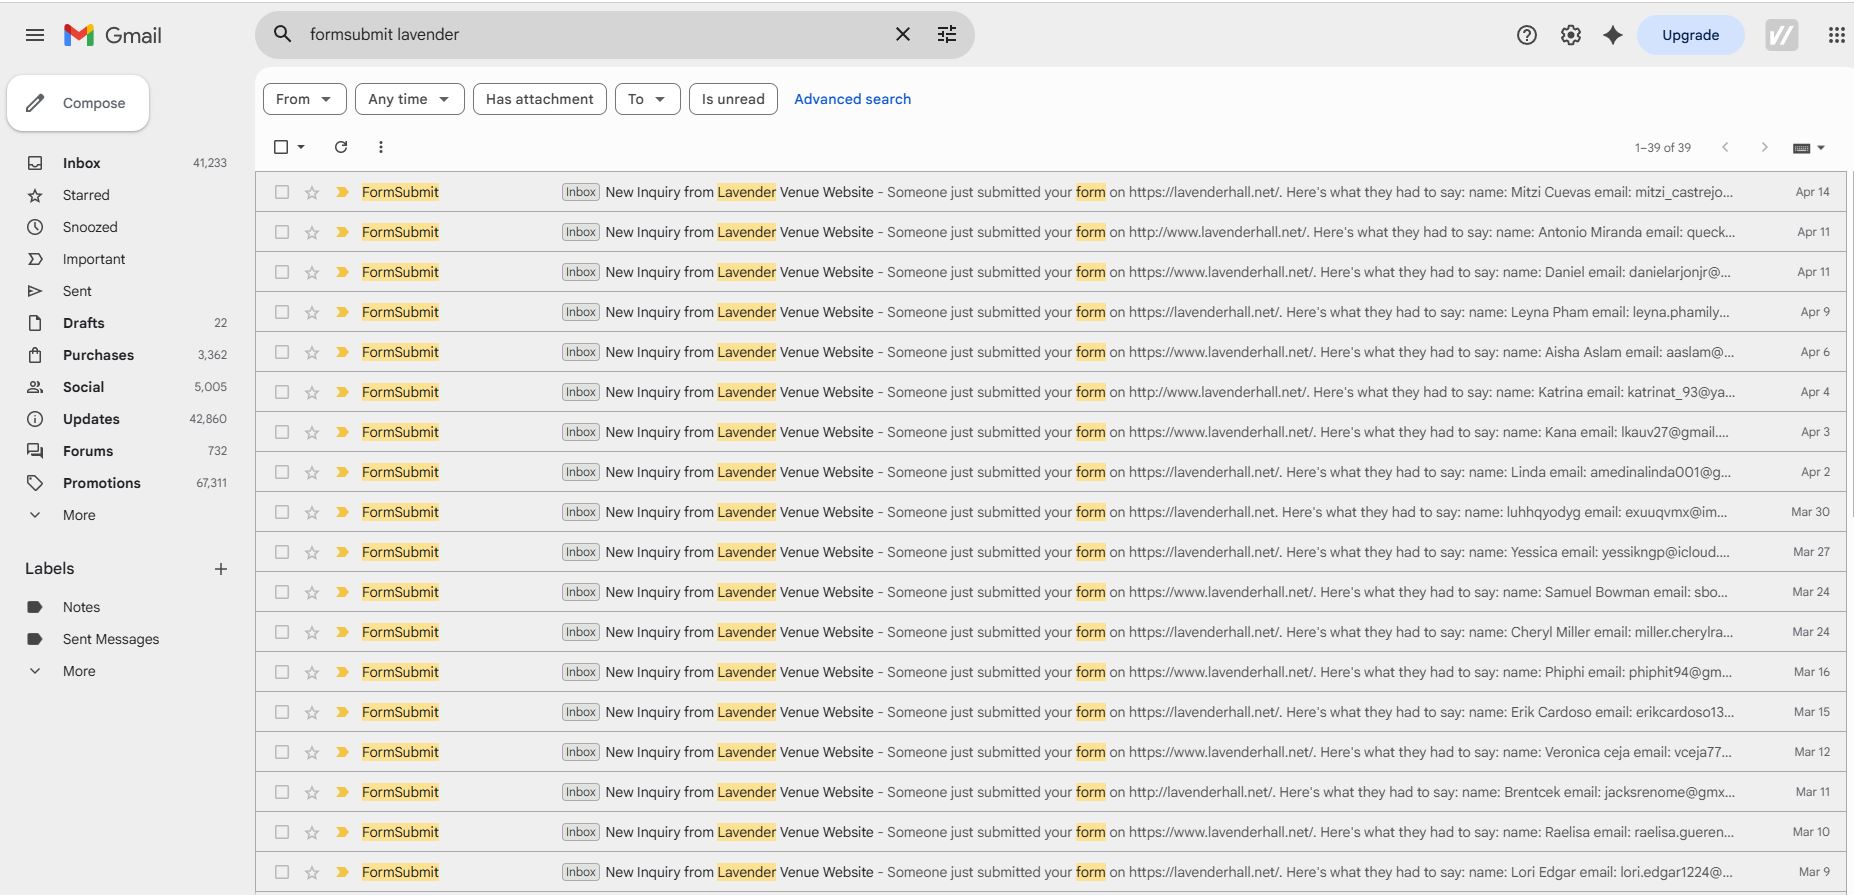1854x895 pixels.
Task: Select the Daniel email checkbox
Action: pyautogui.click(x=282, y=272)
